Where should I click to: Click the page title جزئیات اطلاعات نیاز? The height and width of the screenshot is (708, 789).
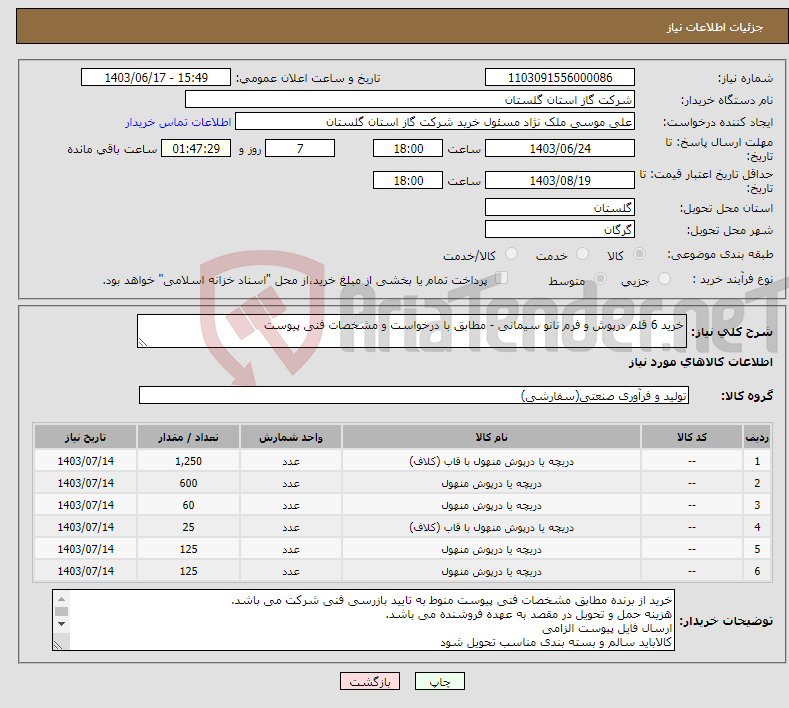[x=715, y=27]
